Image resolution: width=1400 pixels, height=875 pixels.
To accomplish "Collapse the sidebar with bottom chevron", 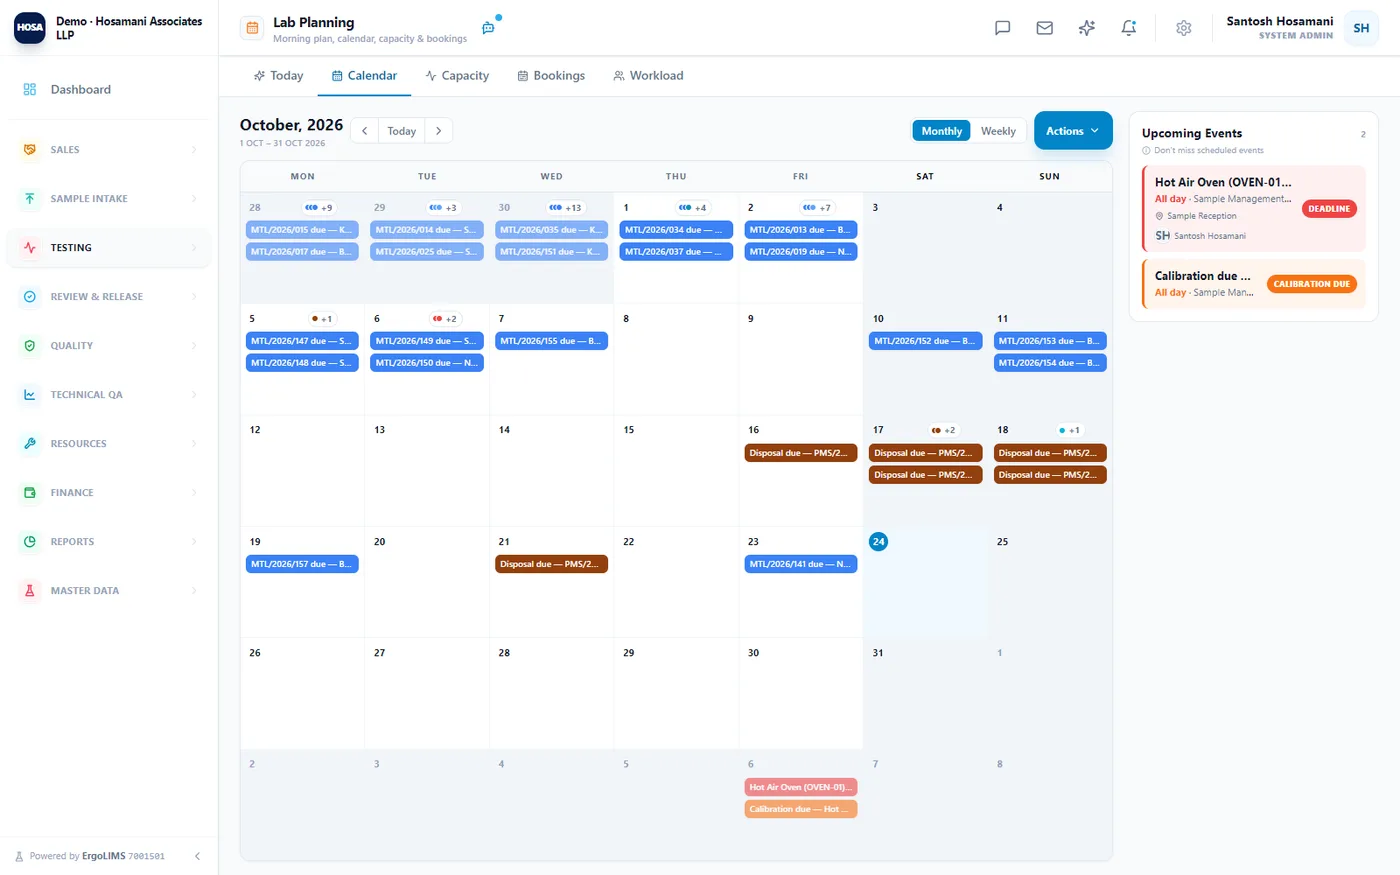I will (197, 856).
